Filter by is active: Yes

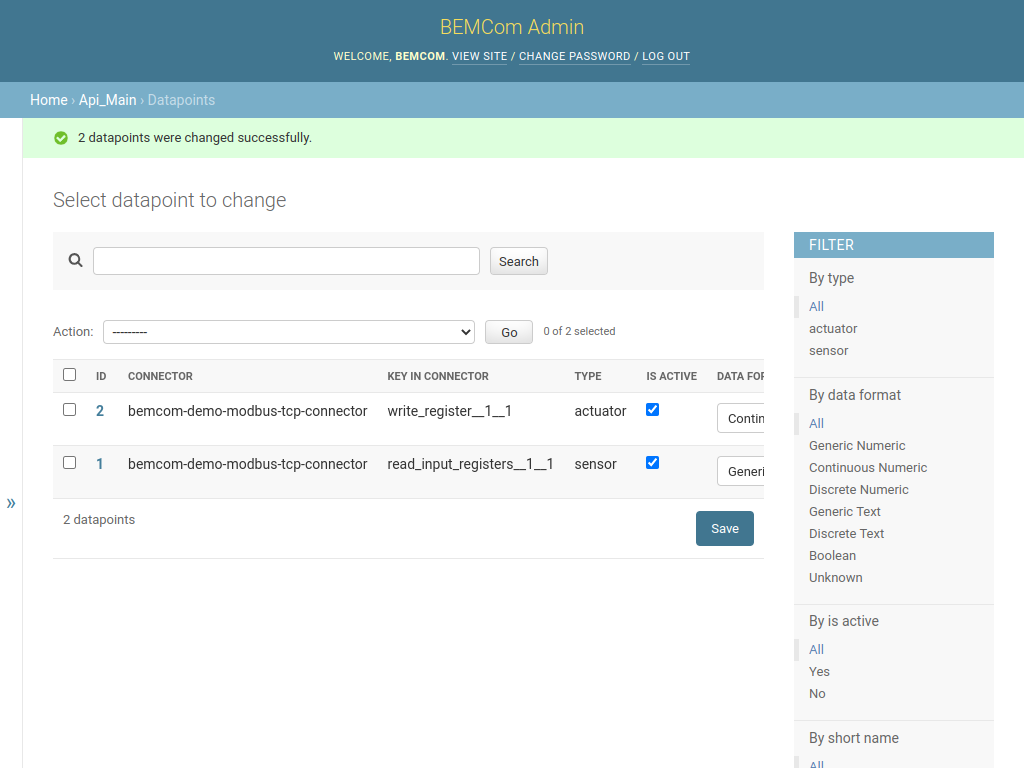point(819,671)
